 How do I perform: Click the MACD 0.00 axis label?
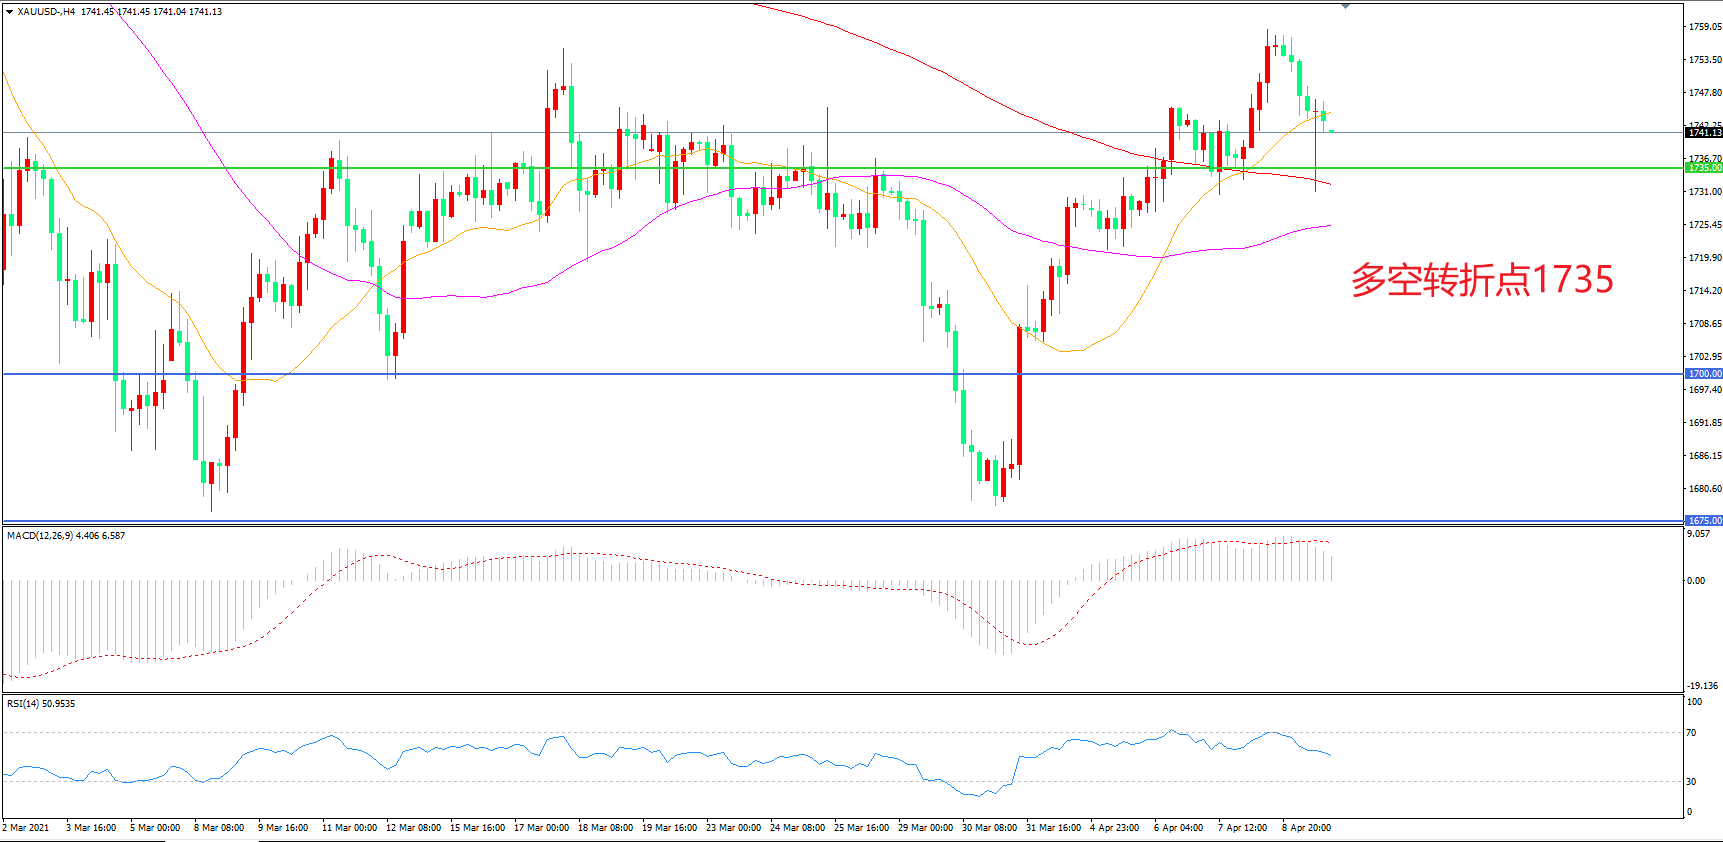[x=1696, y=581]
